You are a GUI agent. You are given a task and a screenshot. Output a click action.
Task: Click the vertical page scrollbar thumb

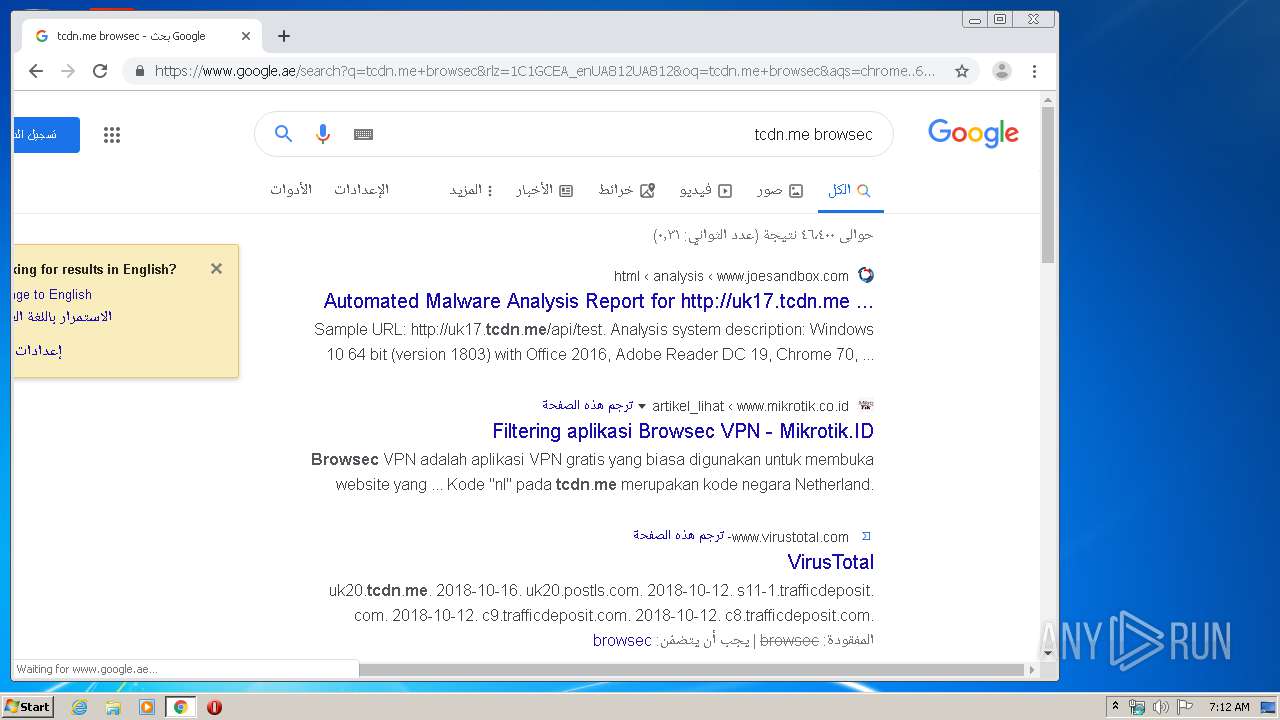point(1048,185)
